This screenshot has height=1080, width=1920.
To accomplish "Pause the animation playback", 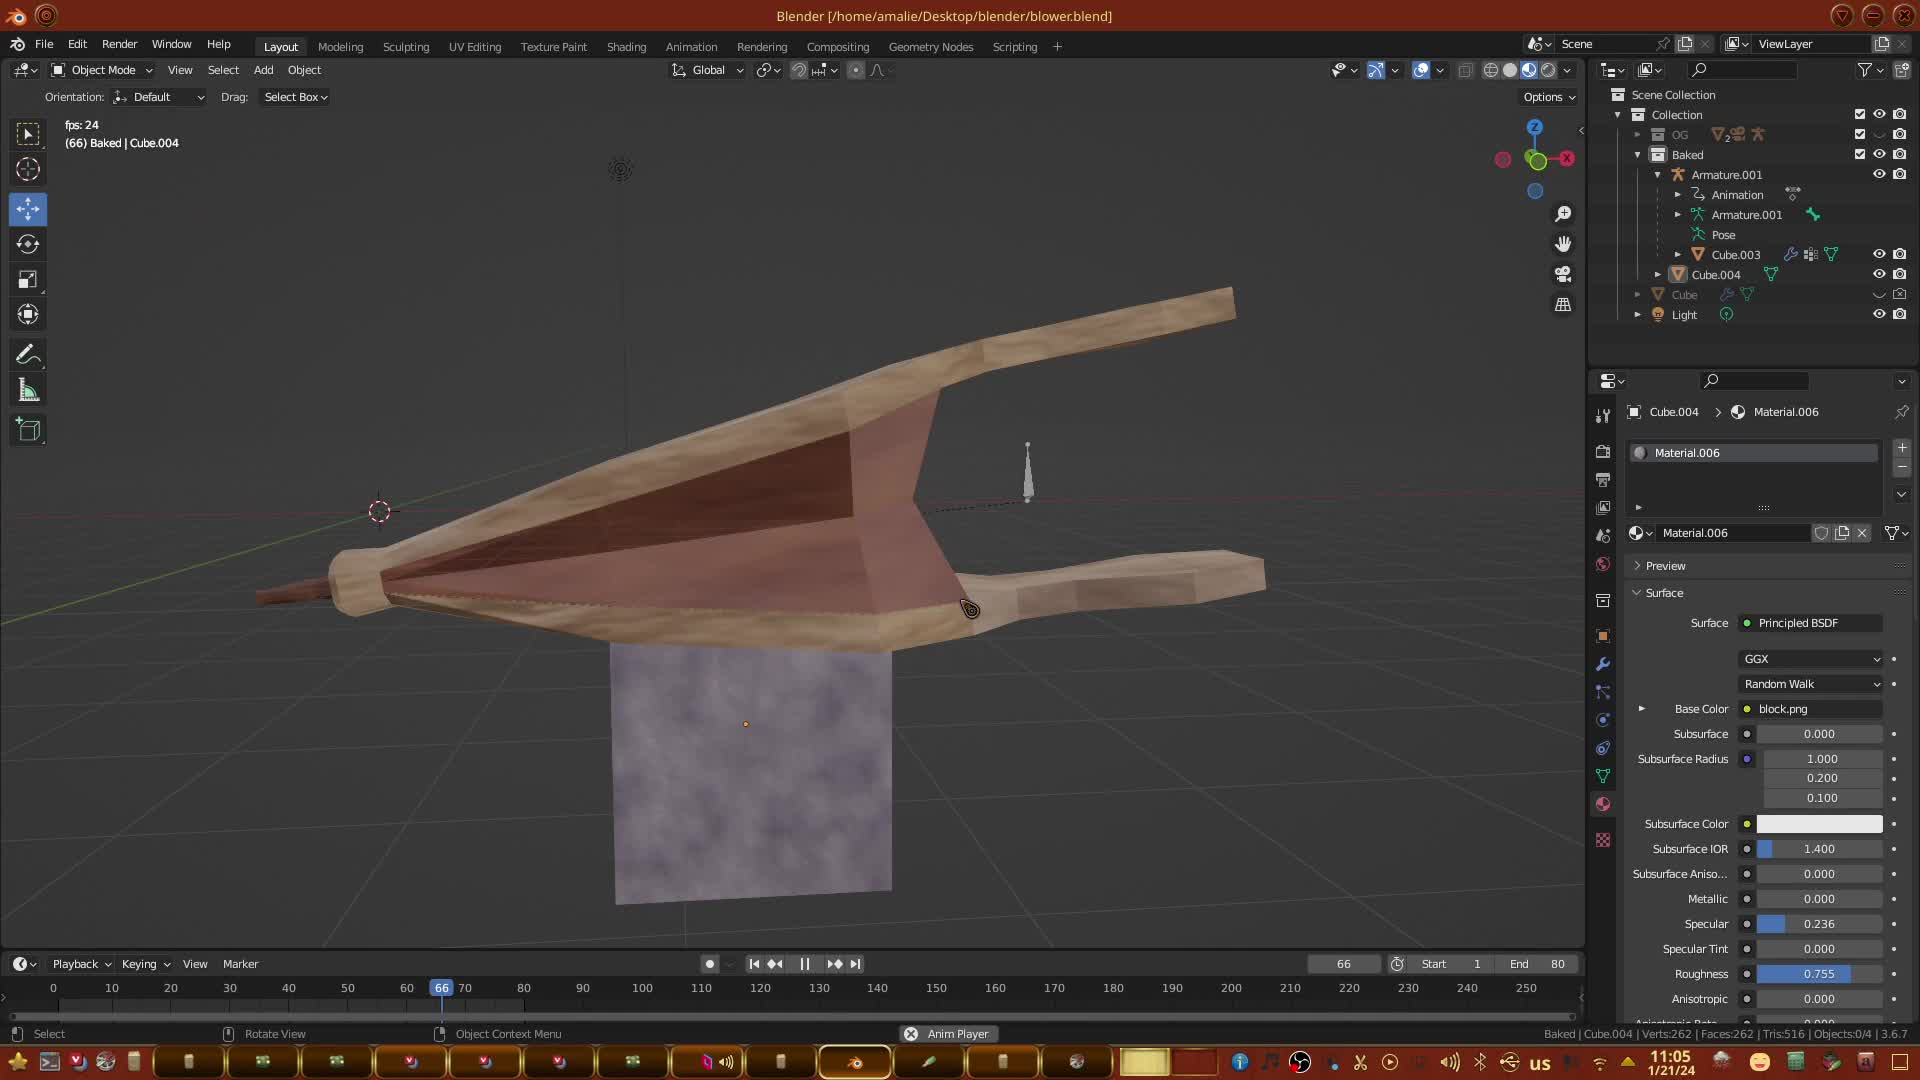I will tap(805, 964).
